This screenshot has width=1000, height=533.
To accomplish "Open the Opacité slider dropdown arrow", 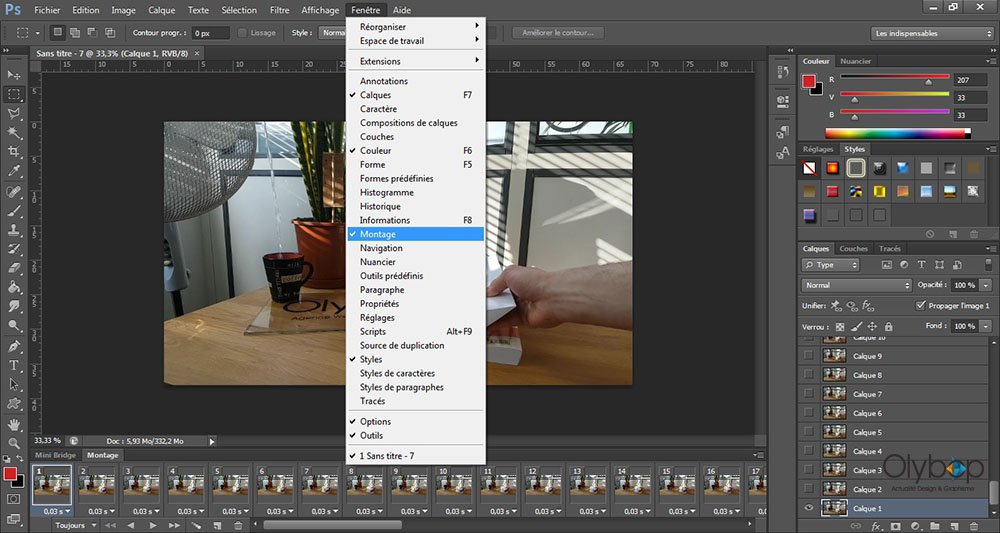I will [987, 285].
